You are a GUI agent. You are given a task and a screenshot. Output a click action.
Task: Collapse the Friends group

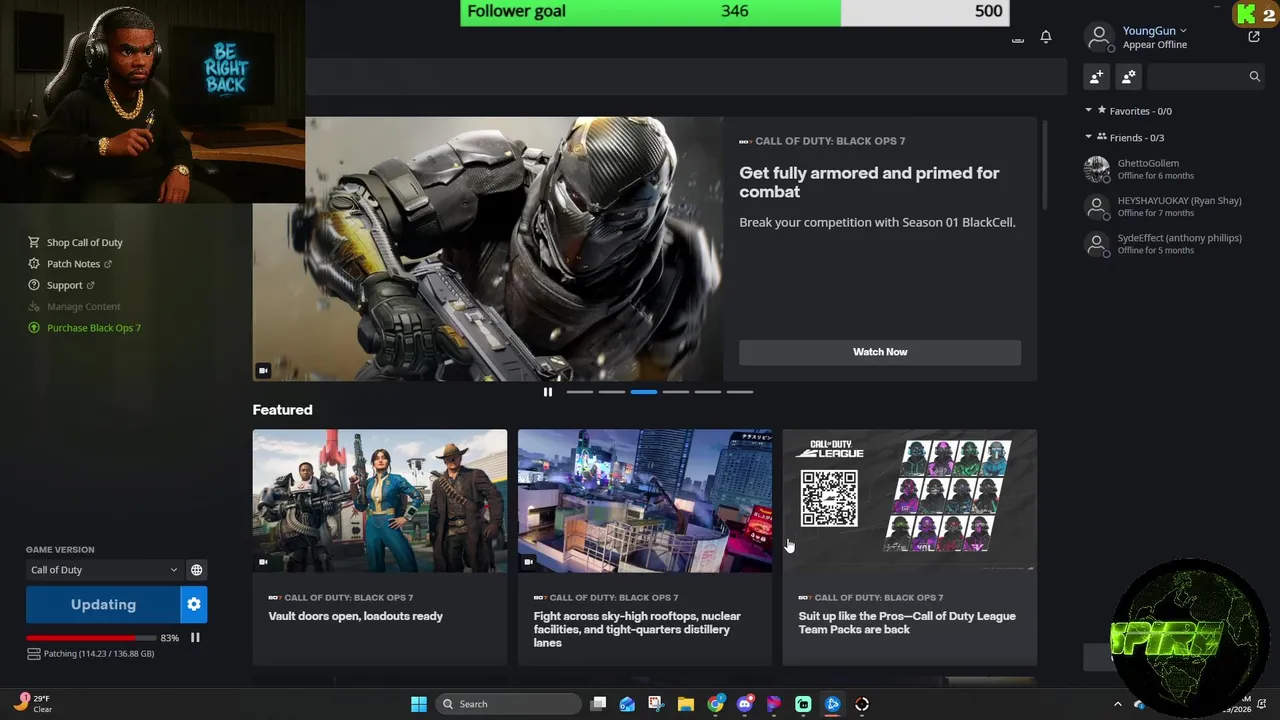pos(1089,137)
